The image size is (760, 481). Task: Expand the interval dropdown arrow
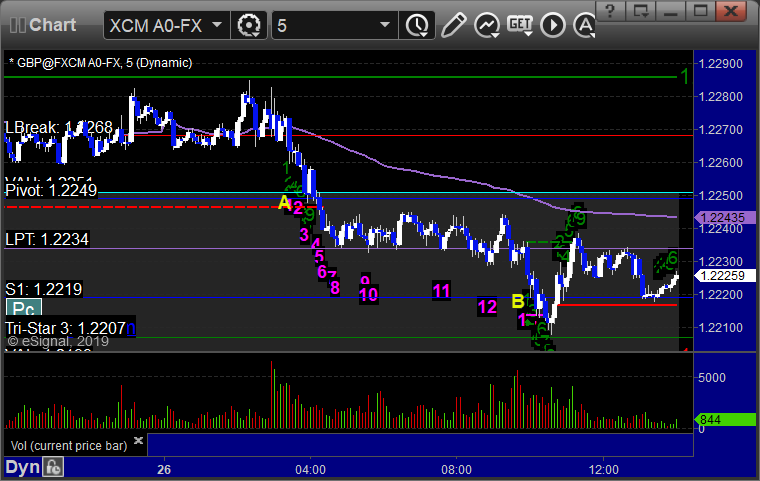[x=385, y=25]
